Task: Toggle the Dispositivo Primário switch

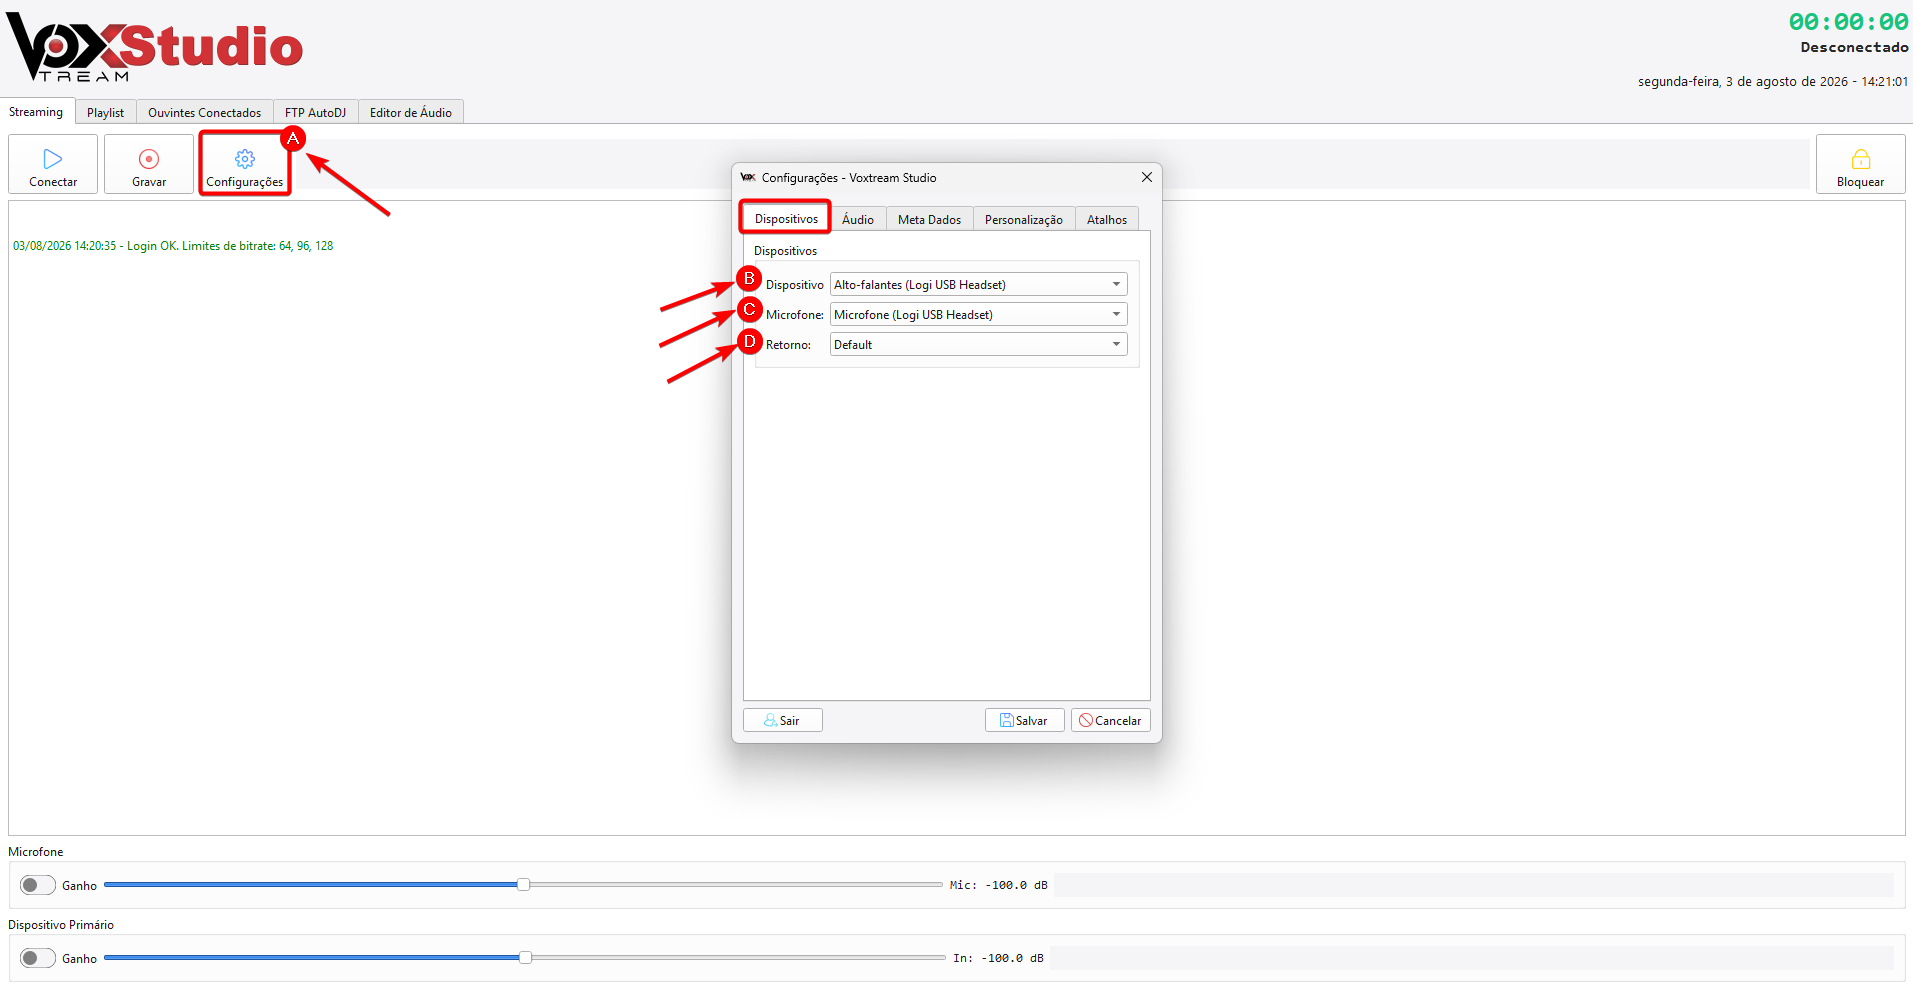Action: pos(38,958)
